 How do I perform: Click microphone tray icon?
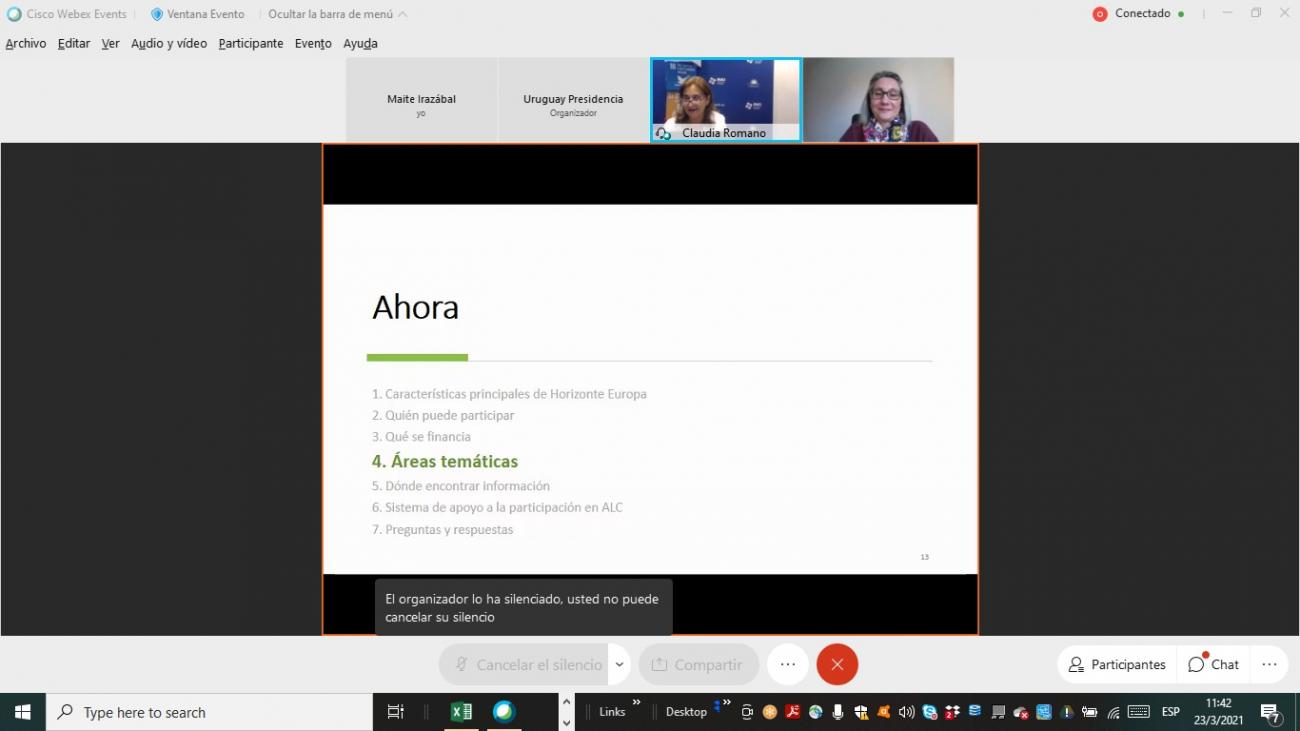click(x=837, y=712)
